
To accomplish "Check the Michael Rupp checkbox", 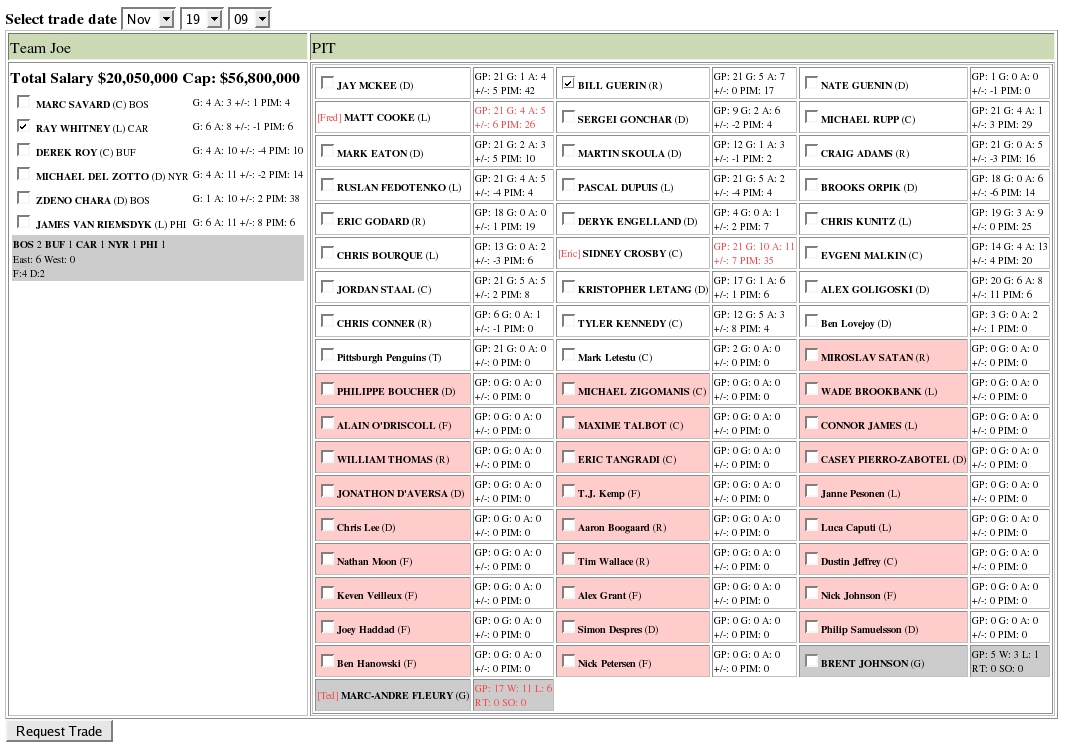I will tap(812, 117).
